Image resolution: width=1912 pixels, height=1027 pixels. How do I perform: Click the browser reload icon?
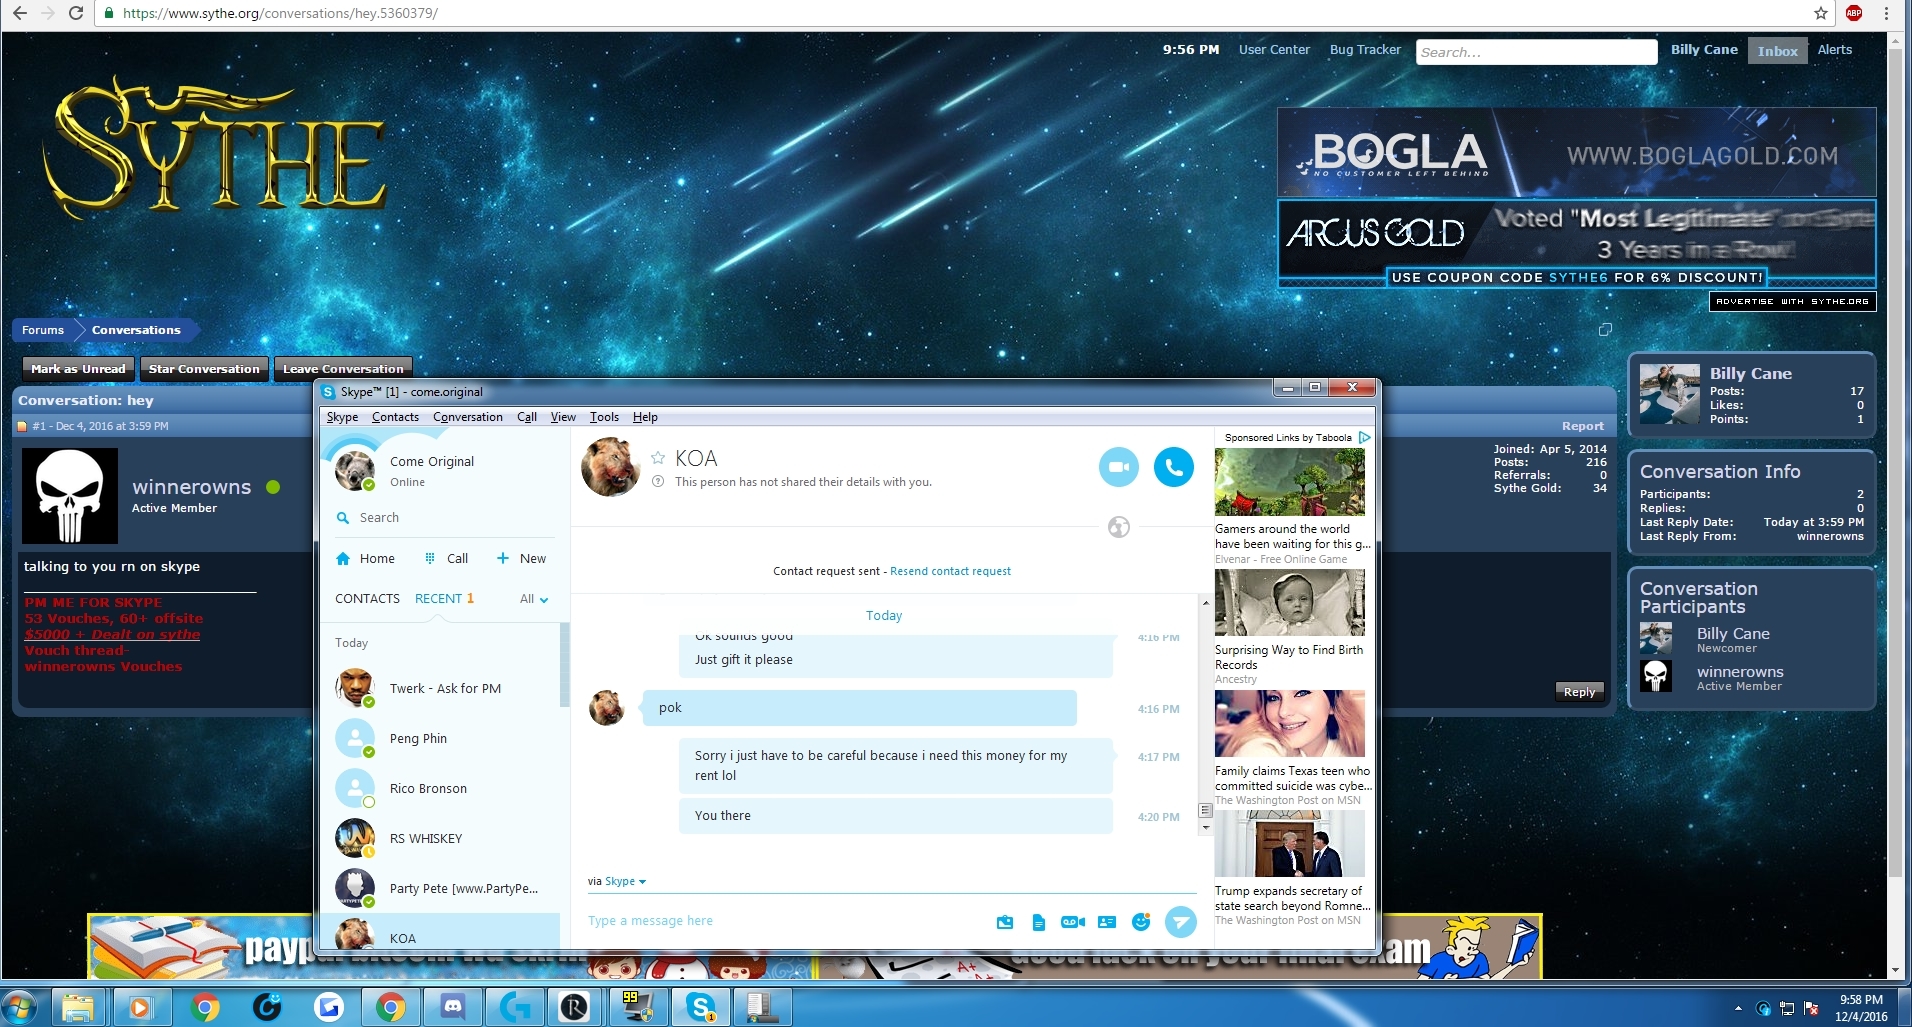click(76, 13)
